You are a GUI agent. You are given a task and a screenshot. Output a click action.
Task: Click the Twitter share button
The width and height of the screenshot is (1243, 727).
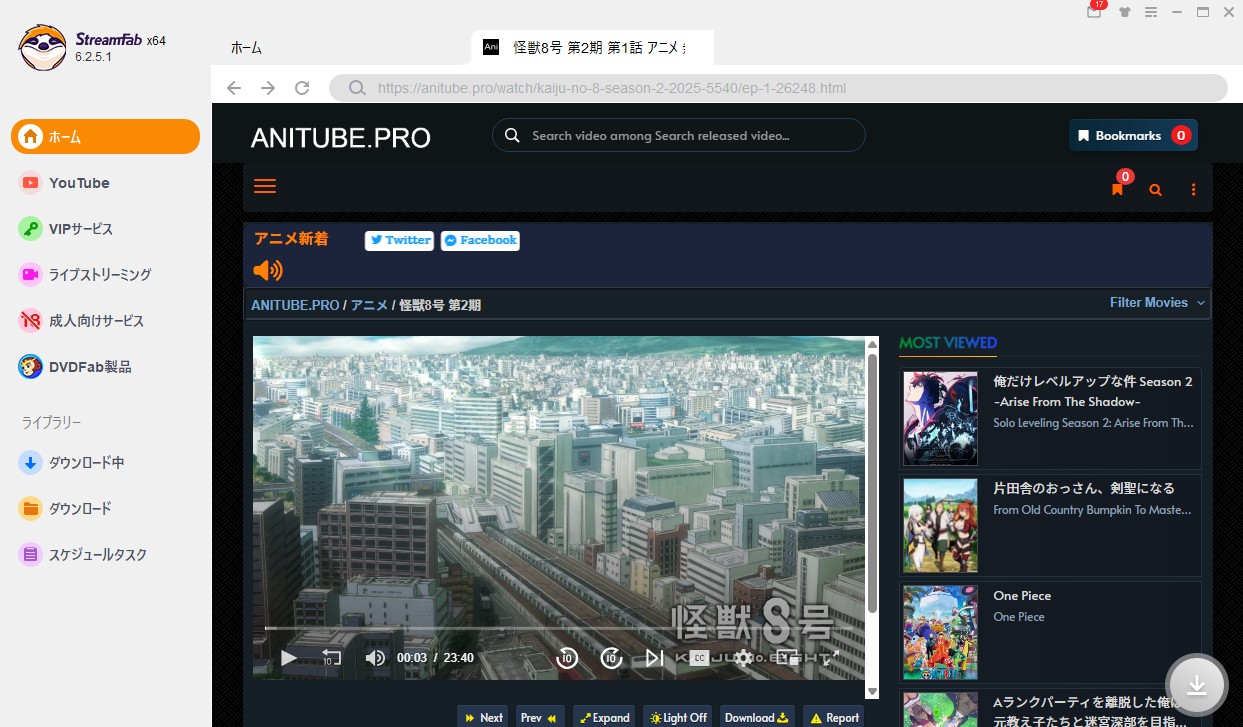click(399, 240)
